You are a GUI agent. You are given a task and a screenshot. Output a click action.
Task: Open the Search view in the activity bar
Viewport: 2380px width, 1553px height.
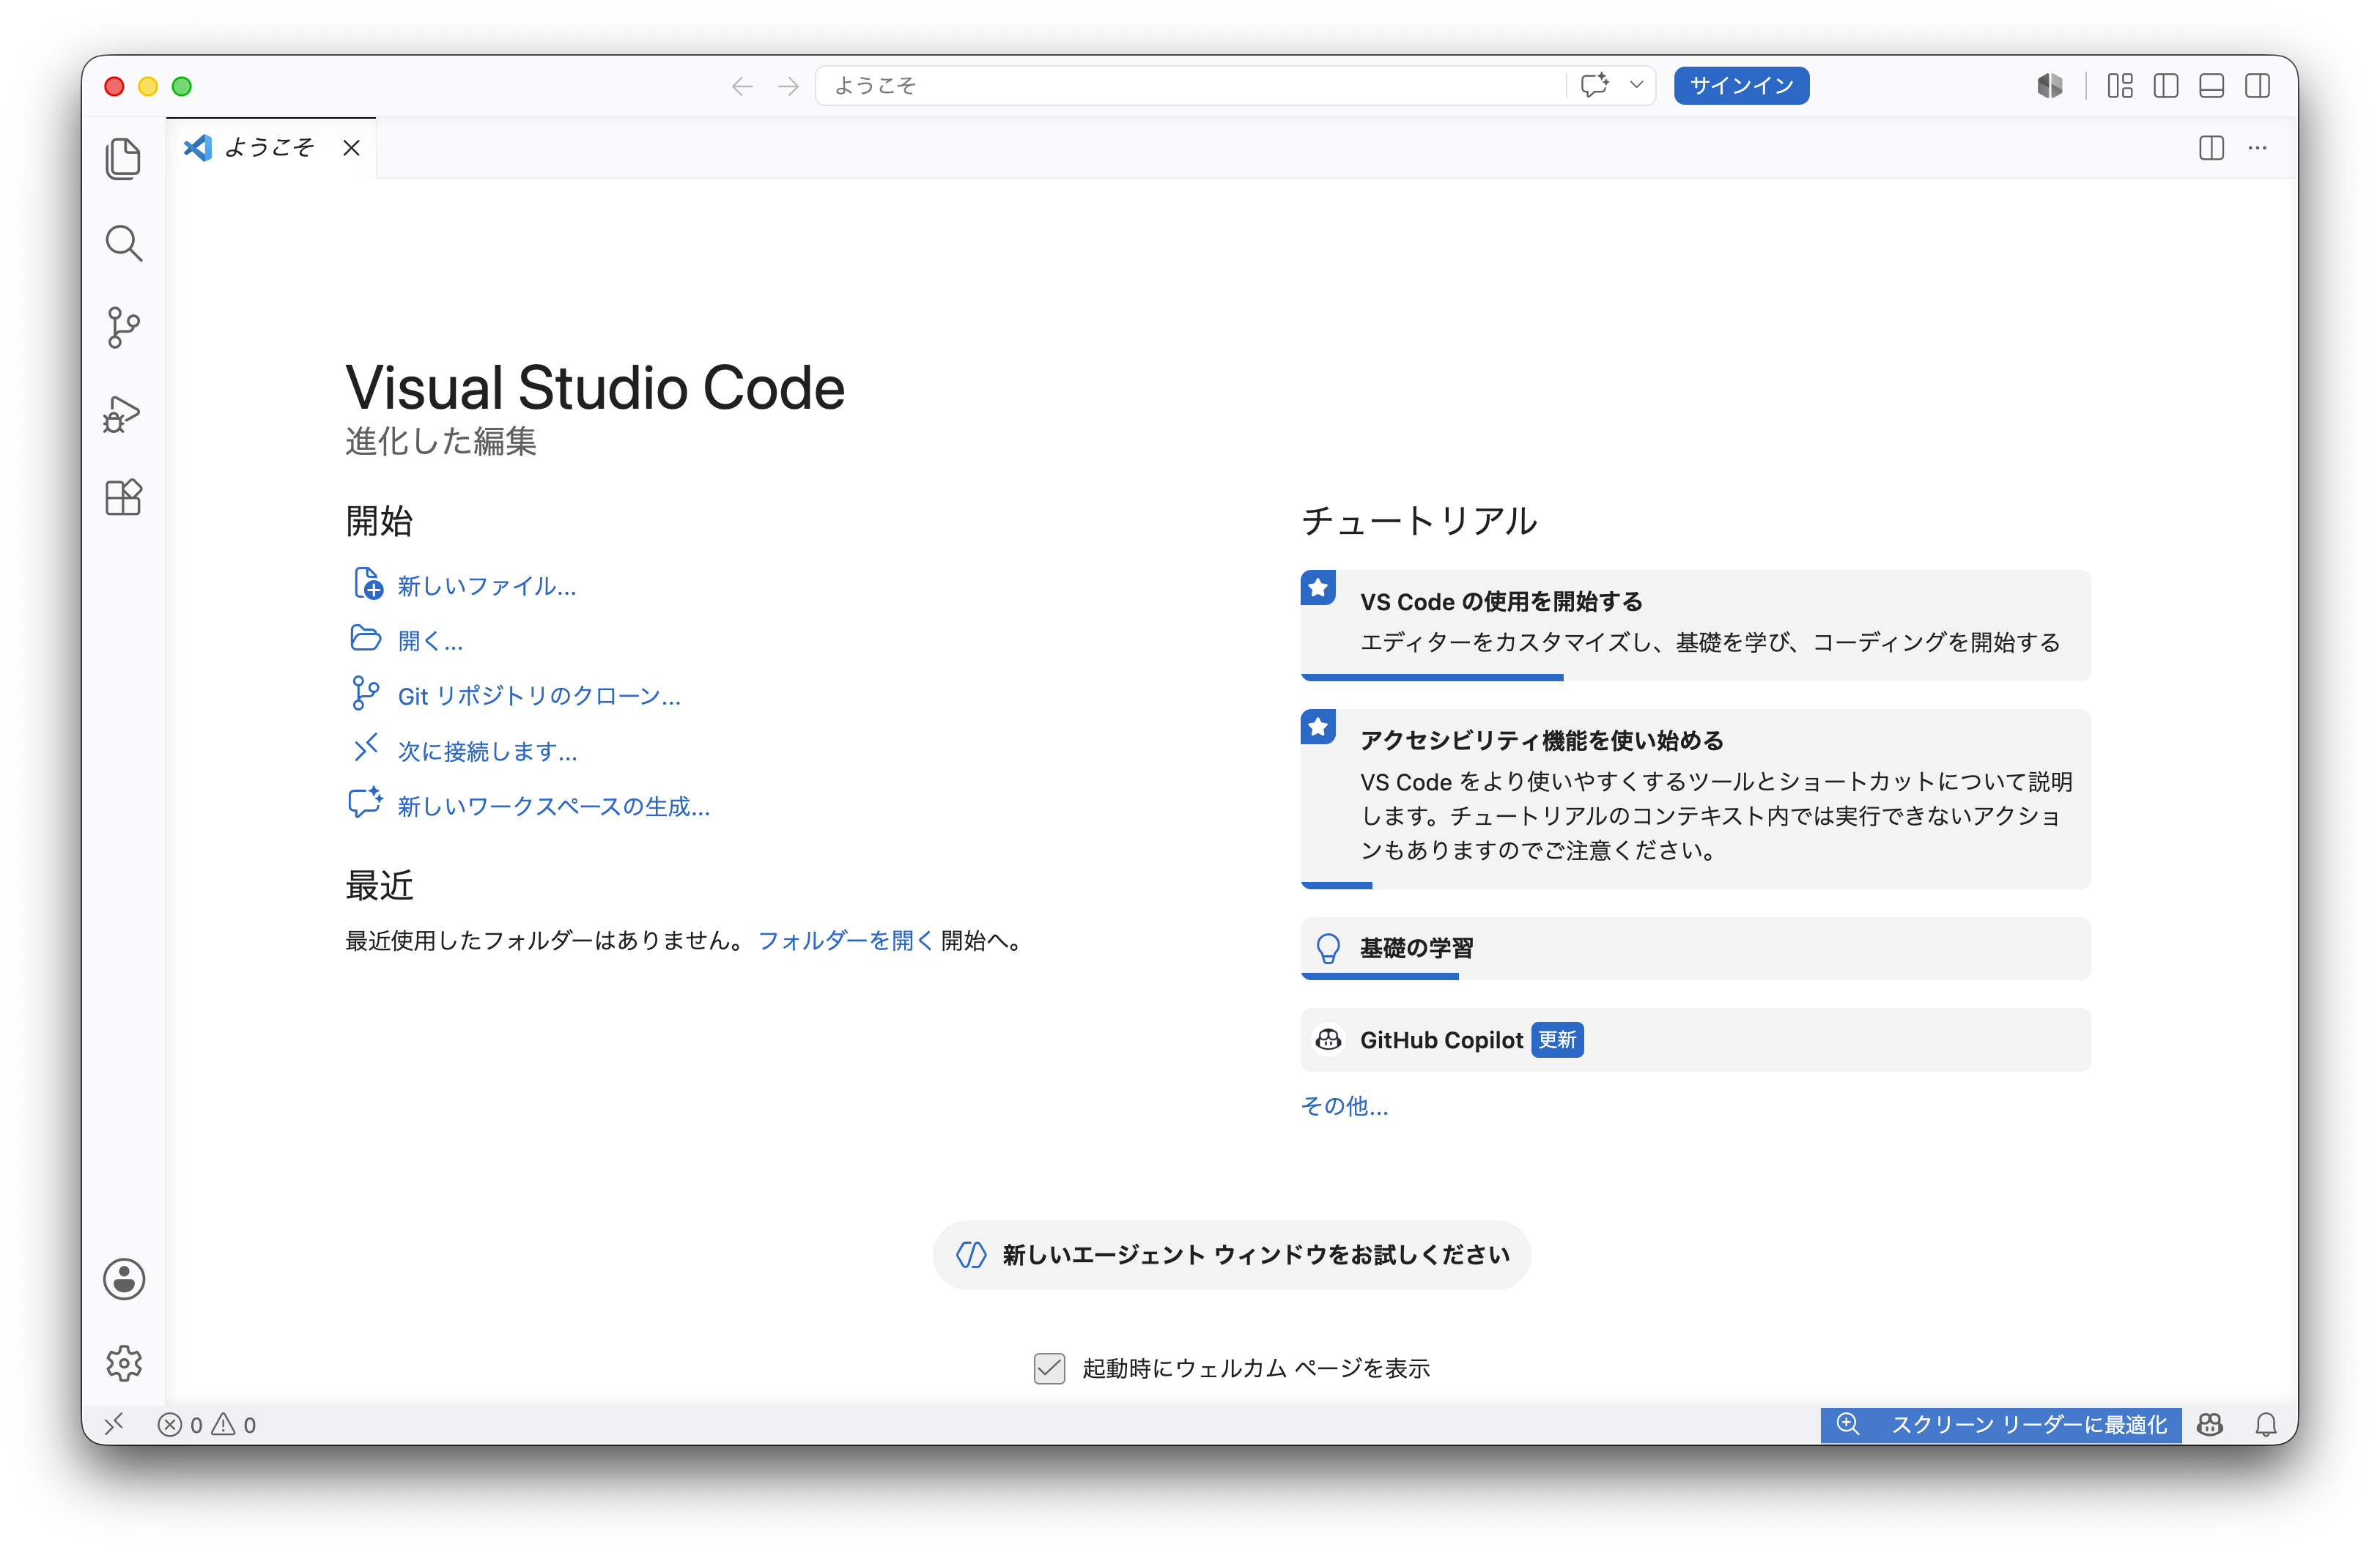(x=123, y=243)
